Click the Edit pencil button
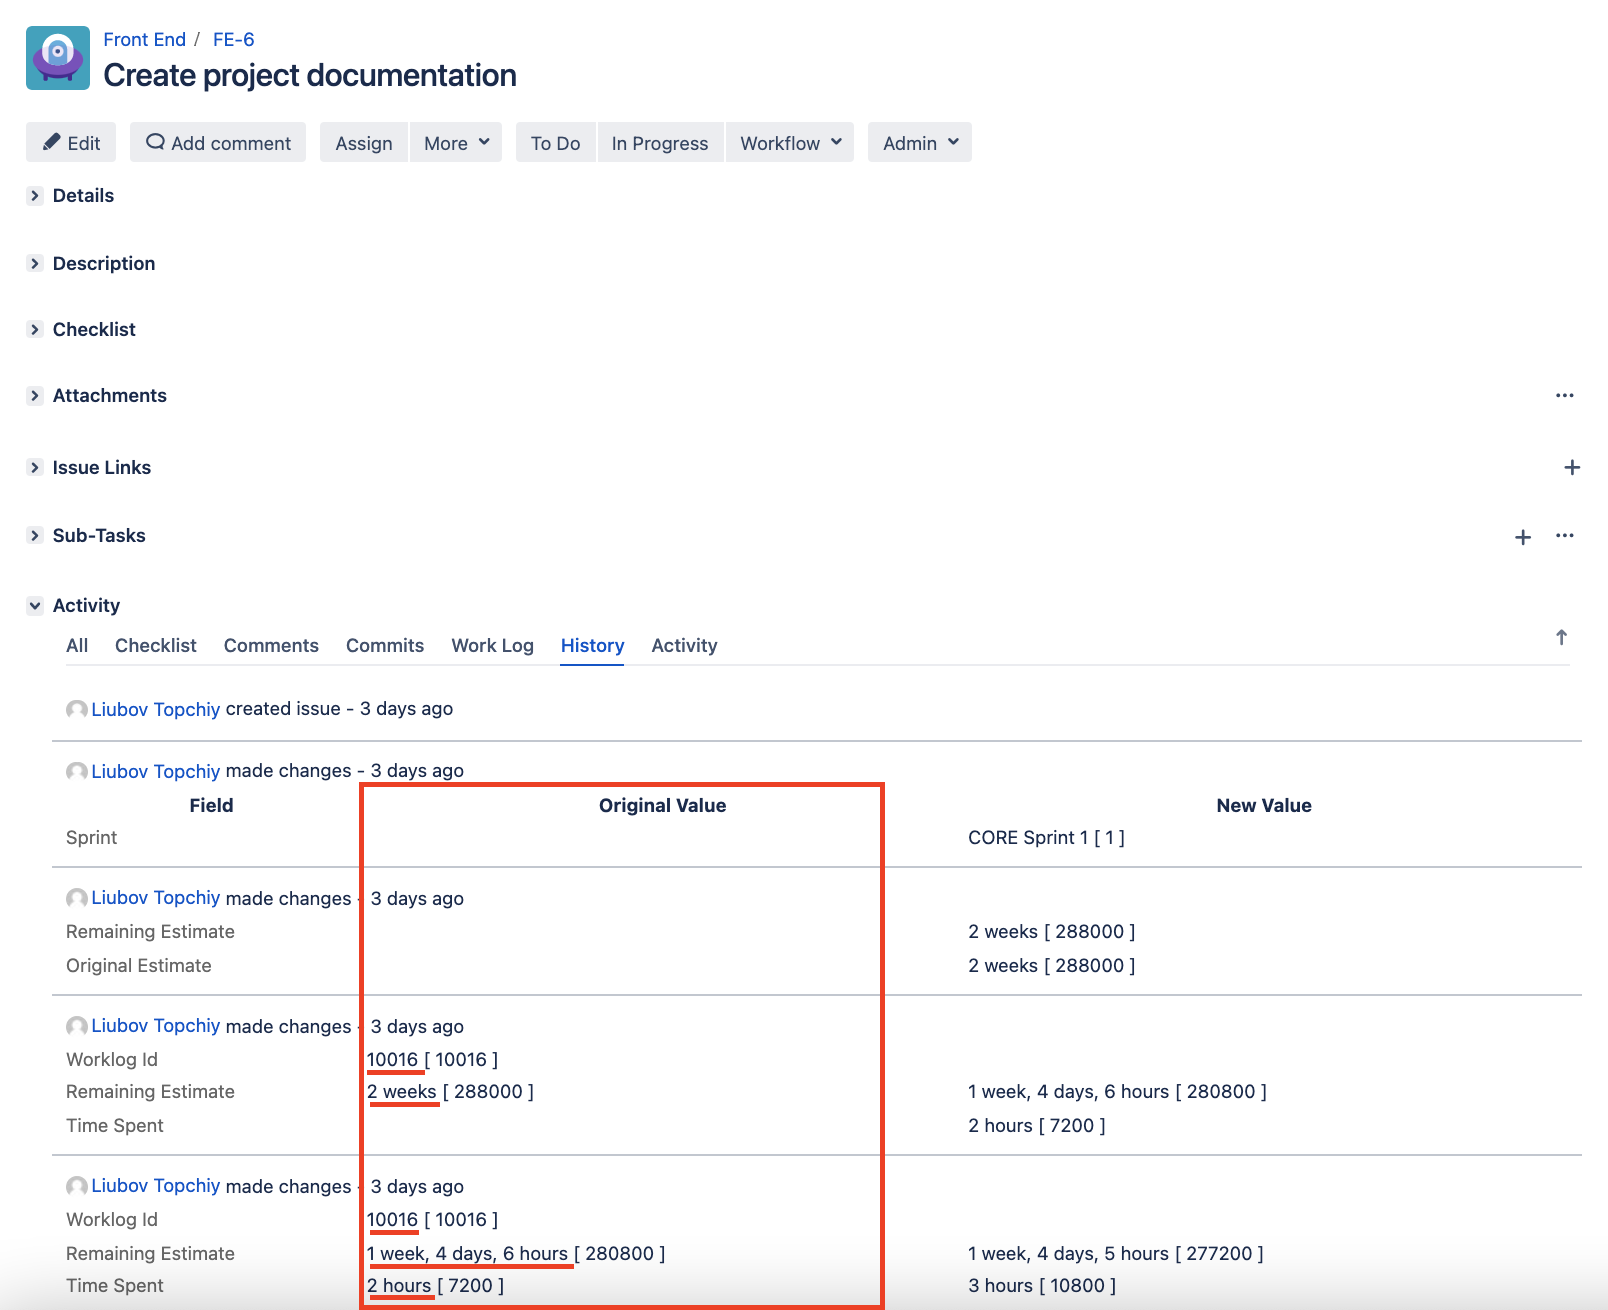 coord(71,143)
